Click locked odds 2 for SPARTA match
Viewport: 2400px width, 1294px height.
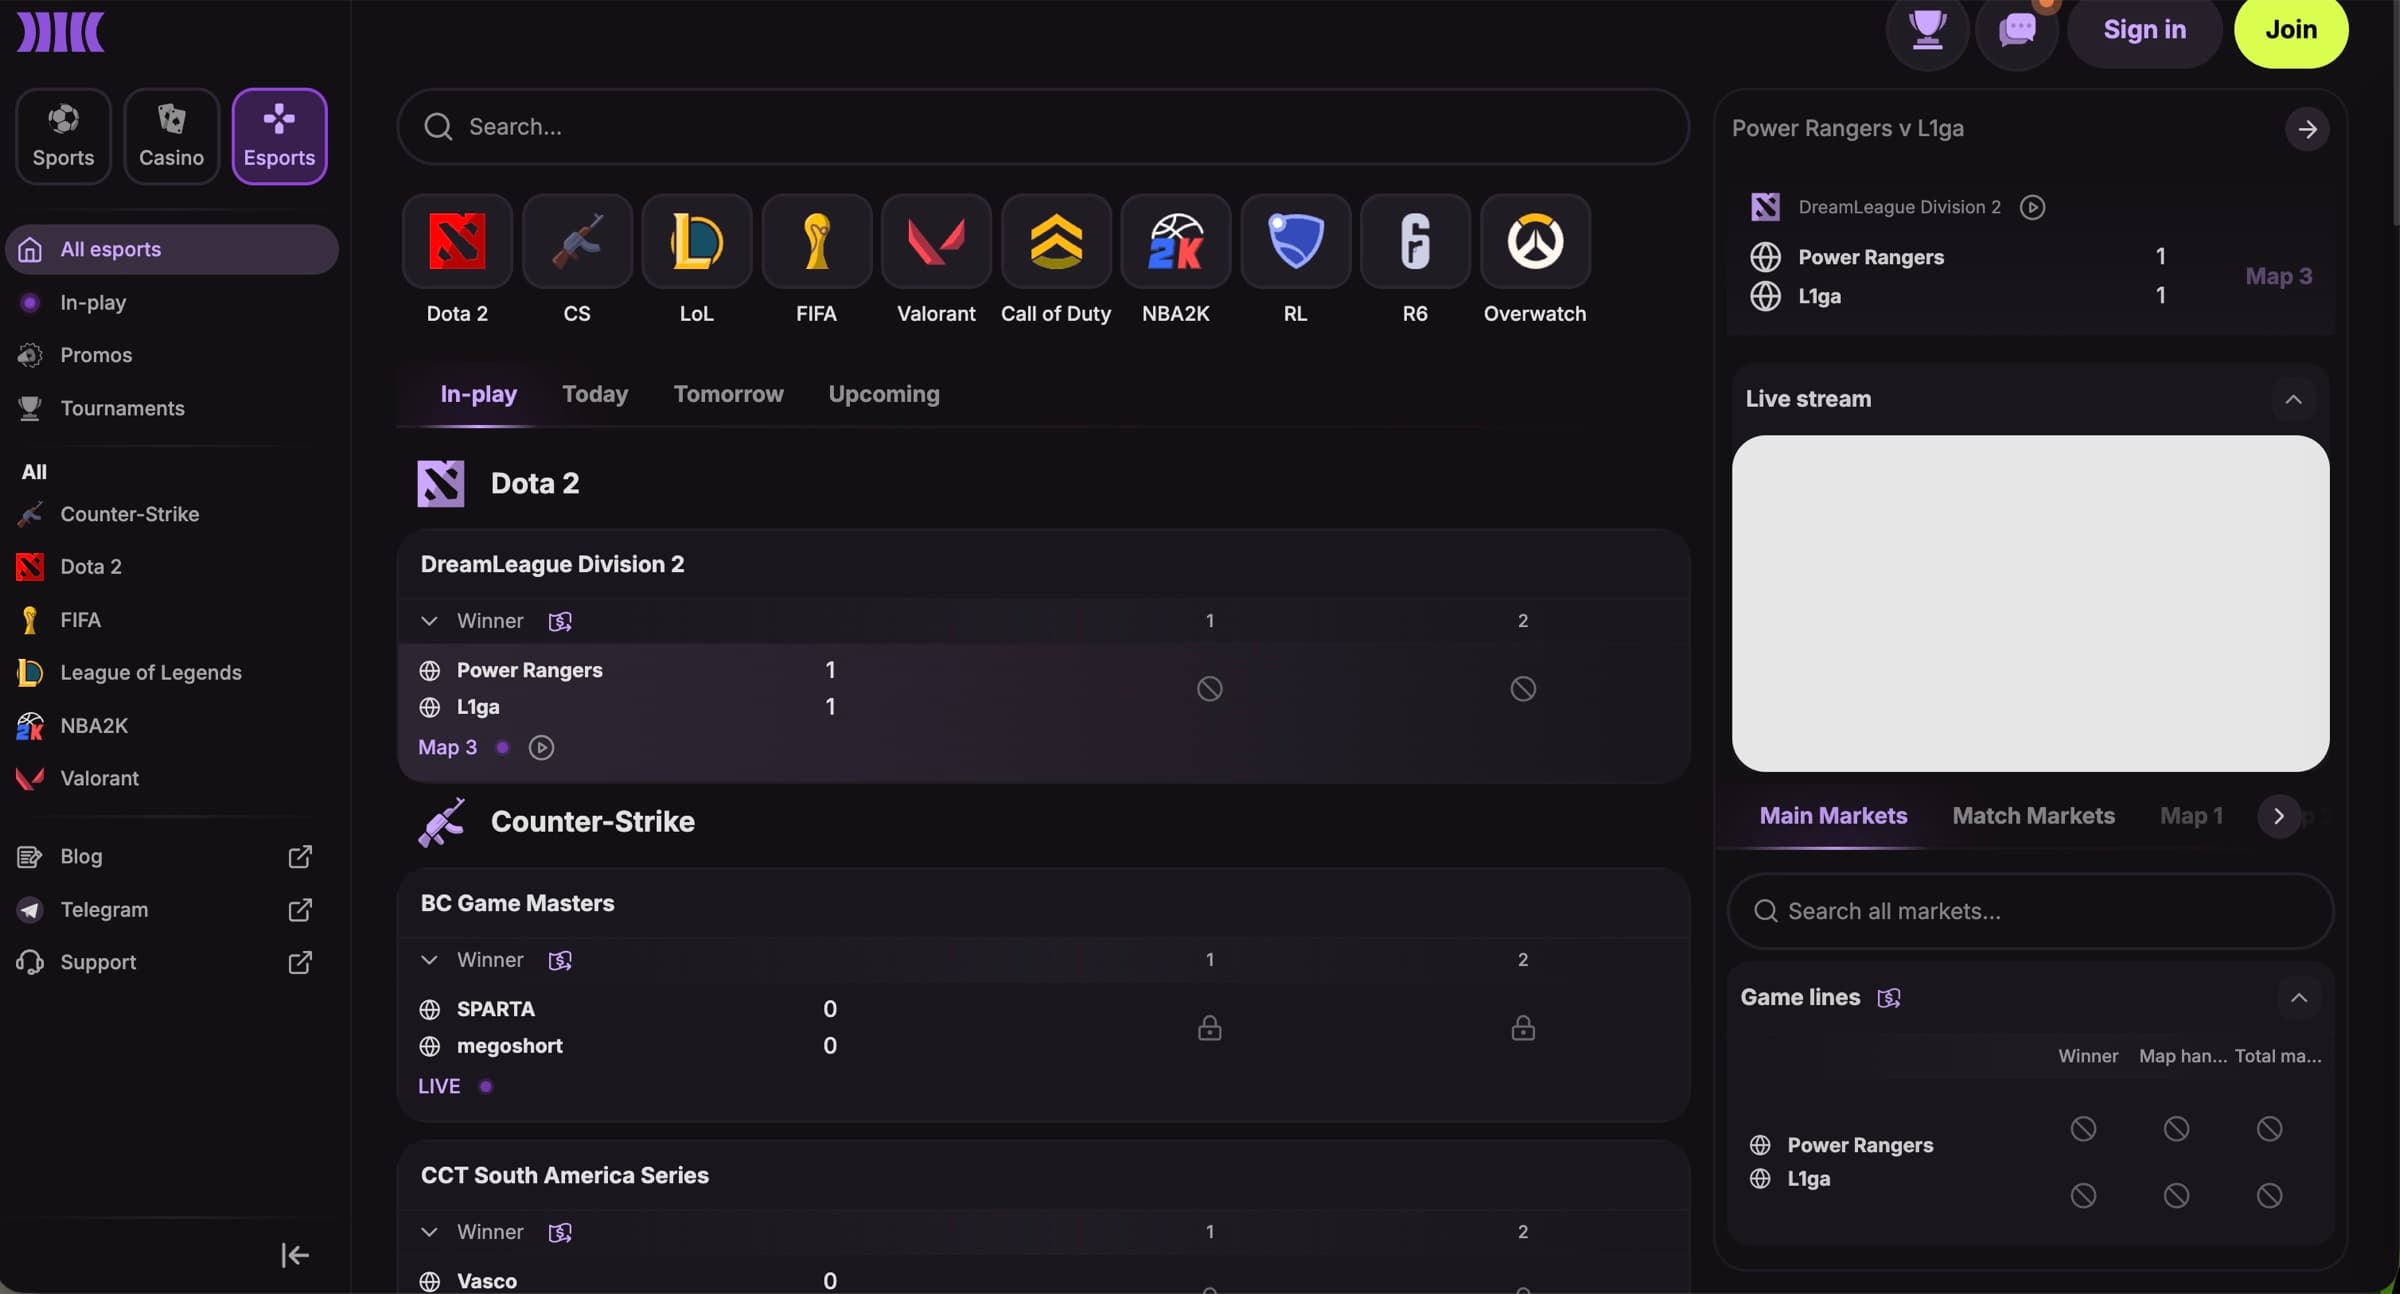click(1522, 1028)
